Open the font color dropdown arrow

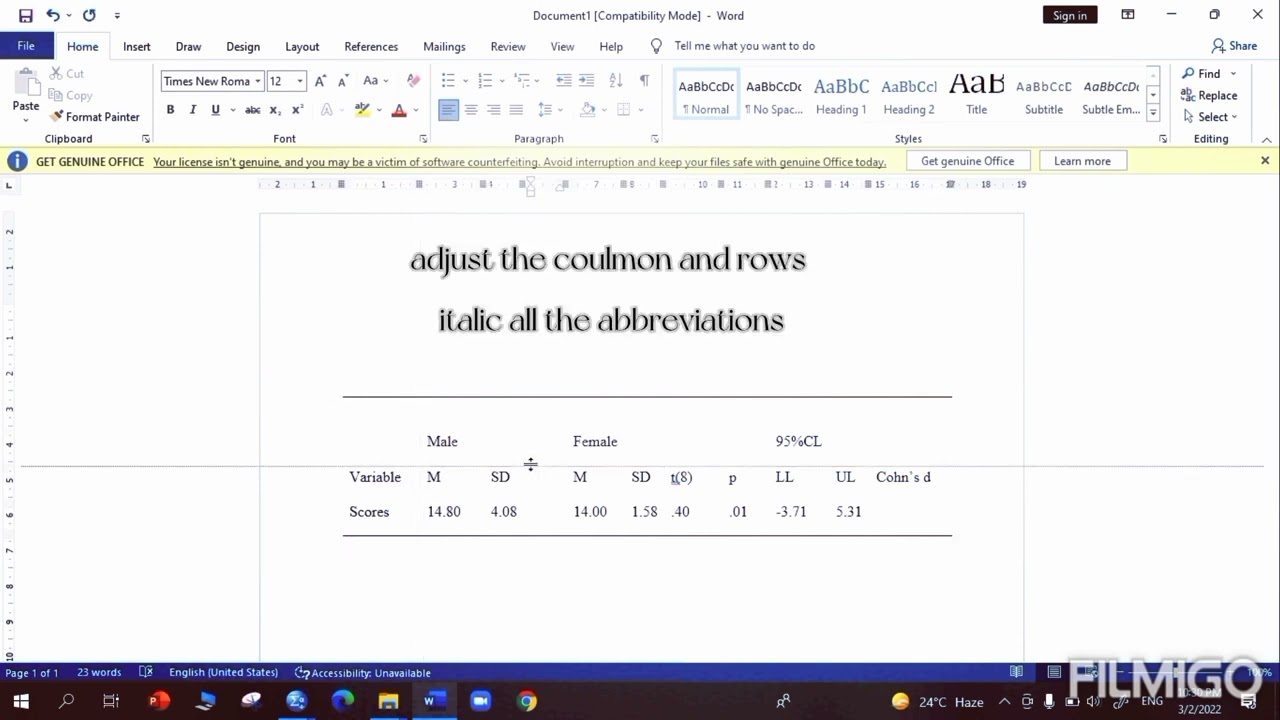[x=416, y=109]
